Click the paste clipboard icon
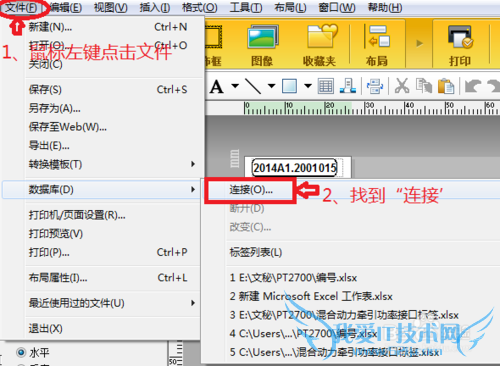This screenshot has width=500, height=366. [x=446, y=86]
